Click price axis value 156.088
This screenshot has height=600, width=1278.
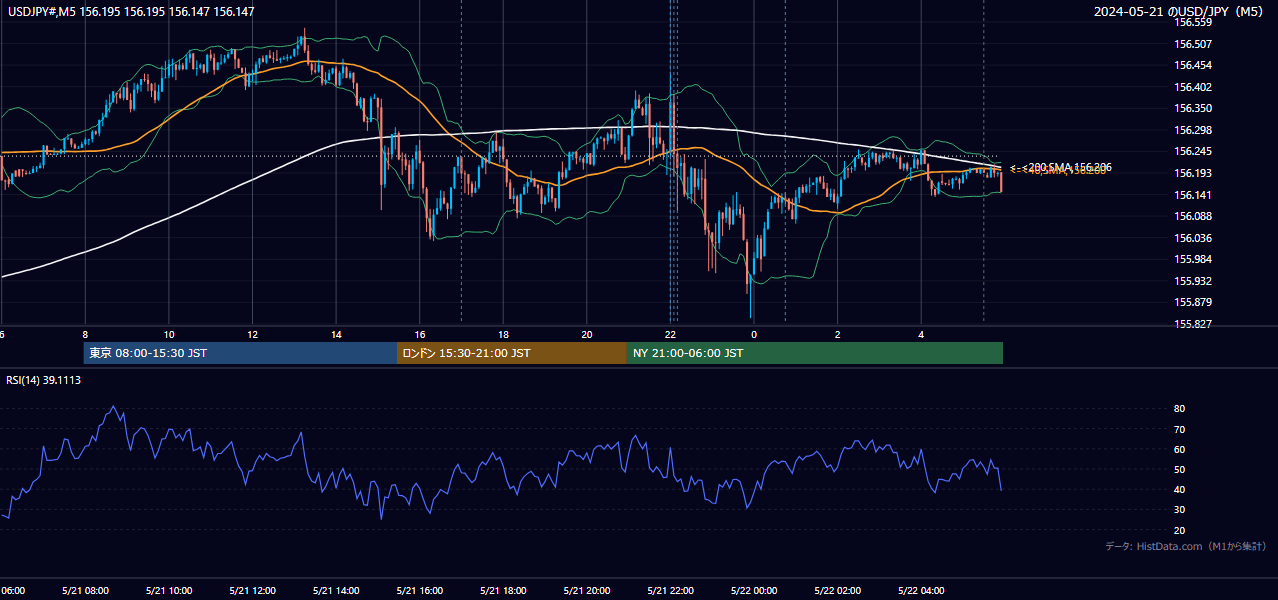tap(1194, 216)
